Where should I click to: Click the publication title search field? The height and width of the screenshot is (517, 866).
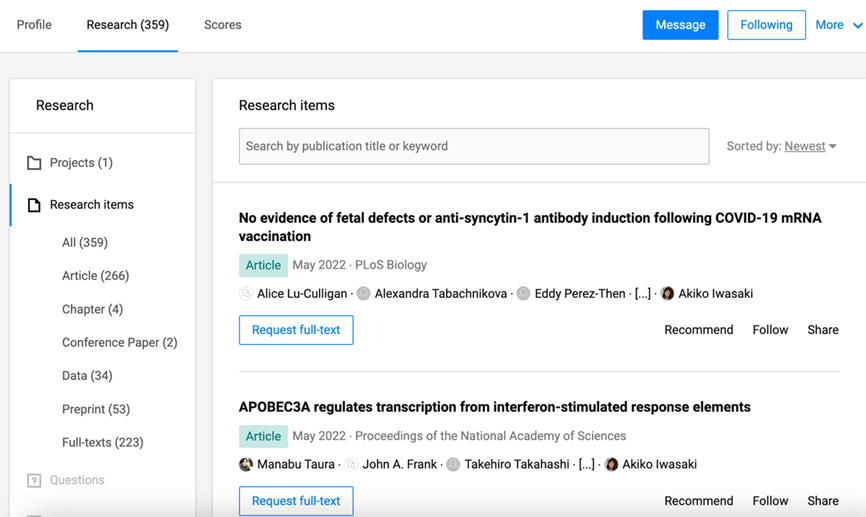coord(473,147)
